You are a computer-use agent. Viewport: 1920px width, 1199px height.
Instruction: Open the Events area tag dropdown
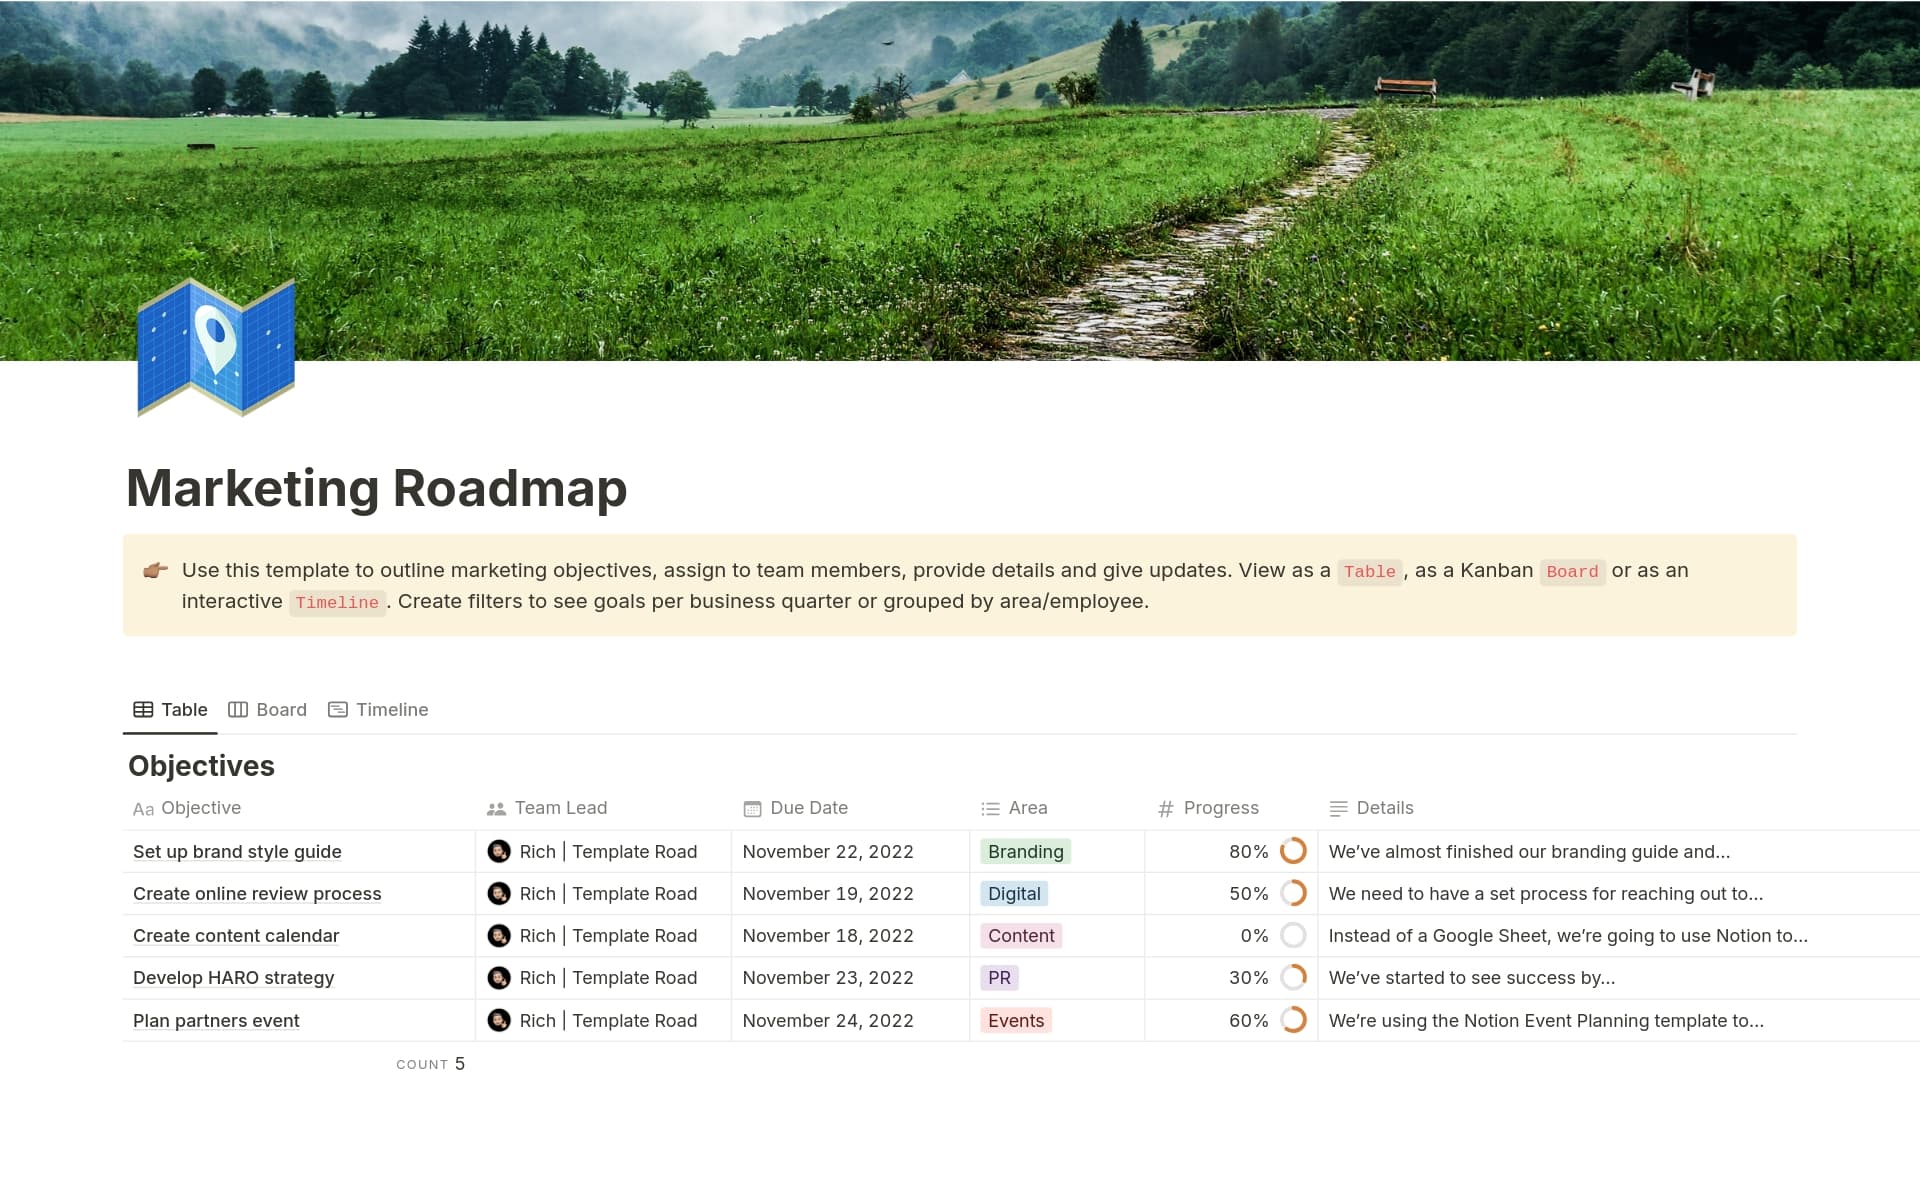[x=1015, y=1021]
